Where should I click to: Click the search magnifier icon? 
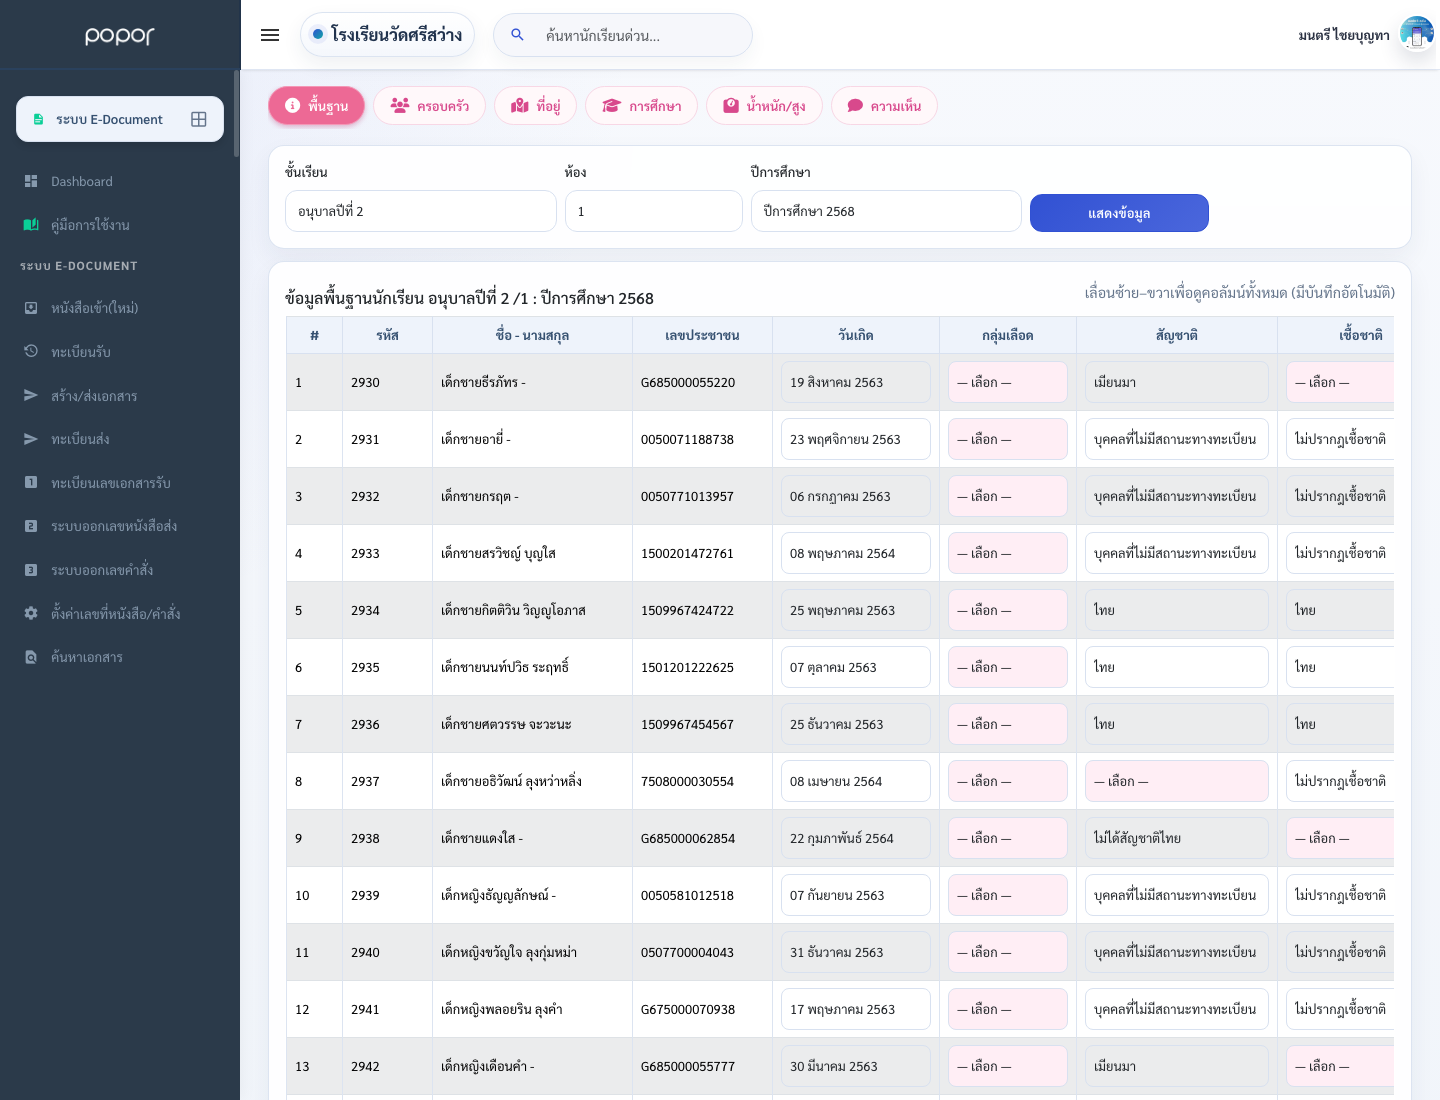[517, 35]
